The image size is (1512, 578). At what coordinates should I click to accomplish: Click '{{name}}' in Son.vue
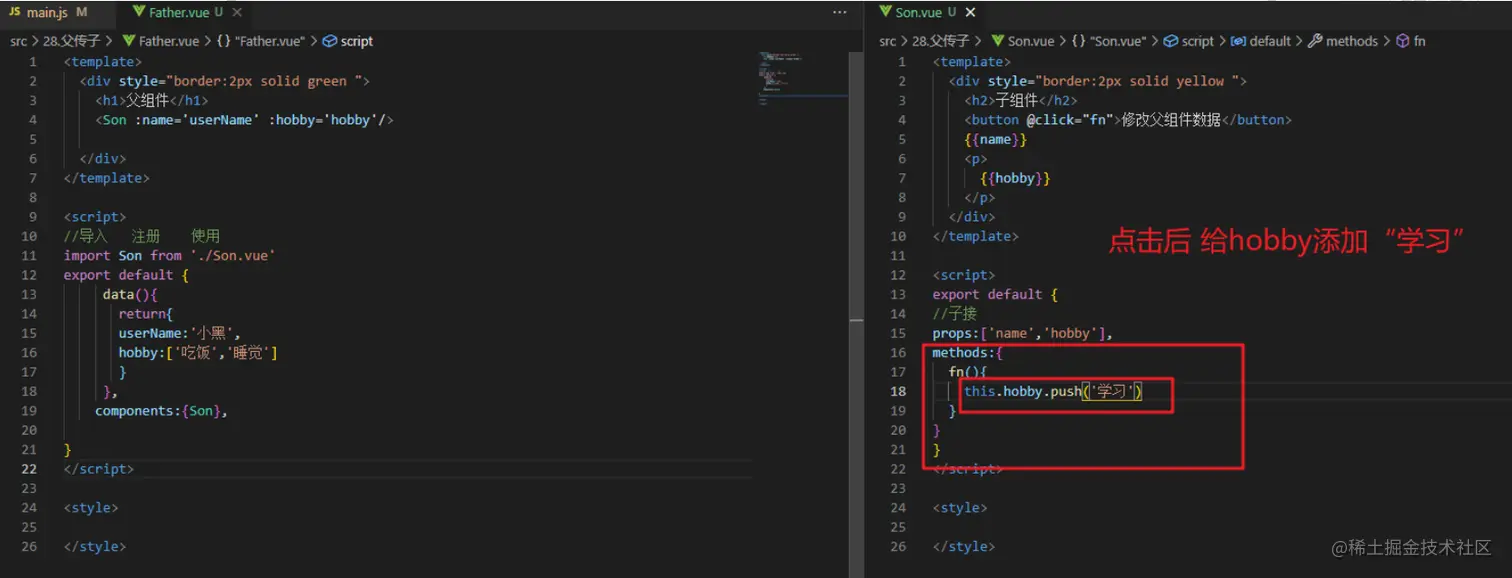point(996,139)
